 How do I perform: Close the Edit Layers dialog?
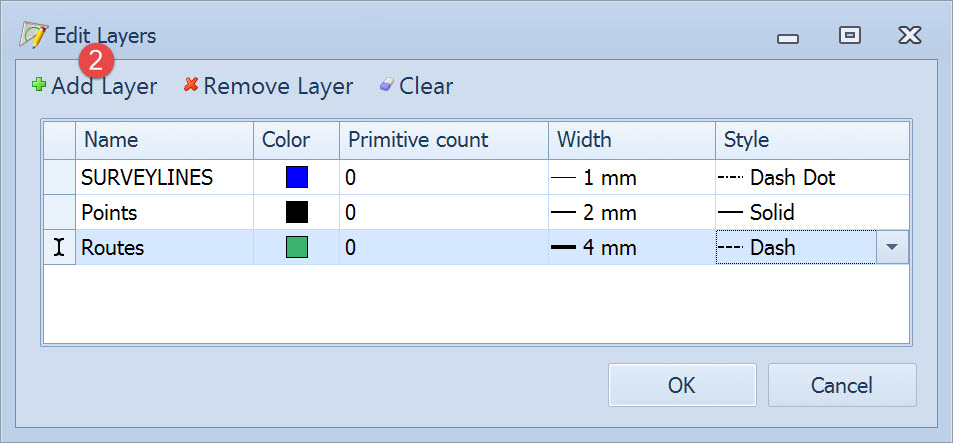point(909,36)
